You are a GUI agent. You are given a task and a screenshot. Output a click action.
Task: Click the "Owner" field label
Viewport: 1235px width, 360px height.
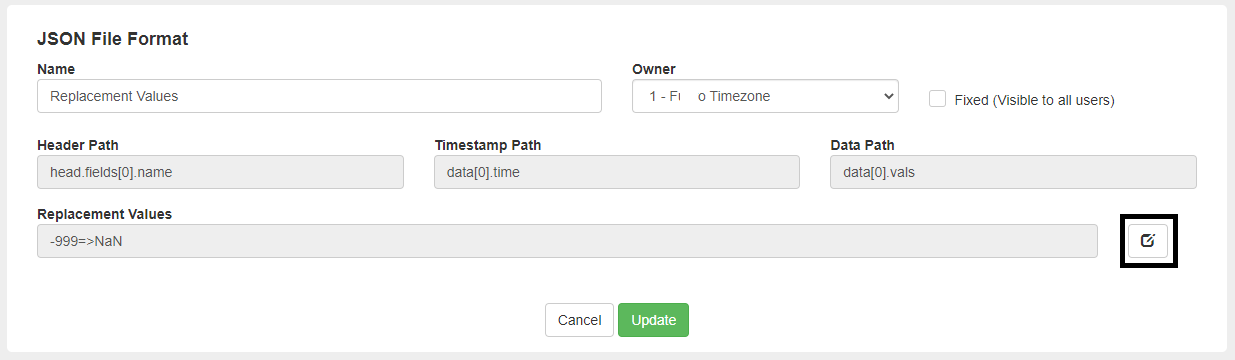point(654,69)
